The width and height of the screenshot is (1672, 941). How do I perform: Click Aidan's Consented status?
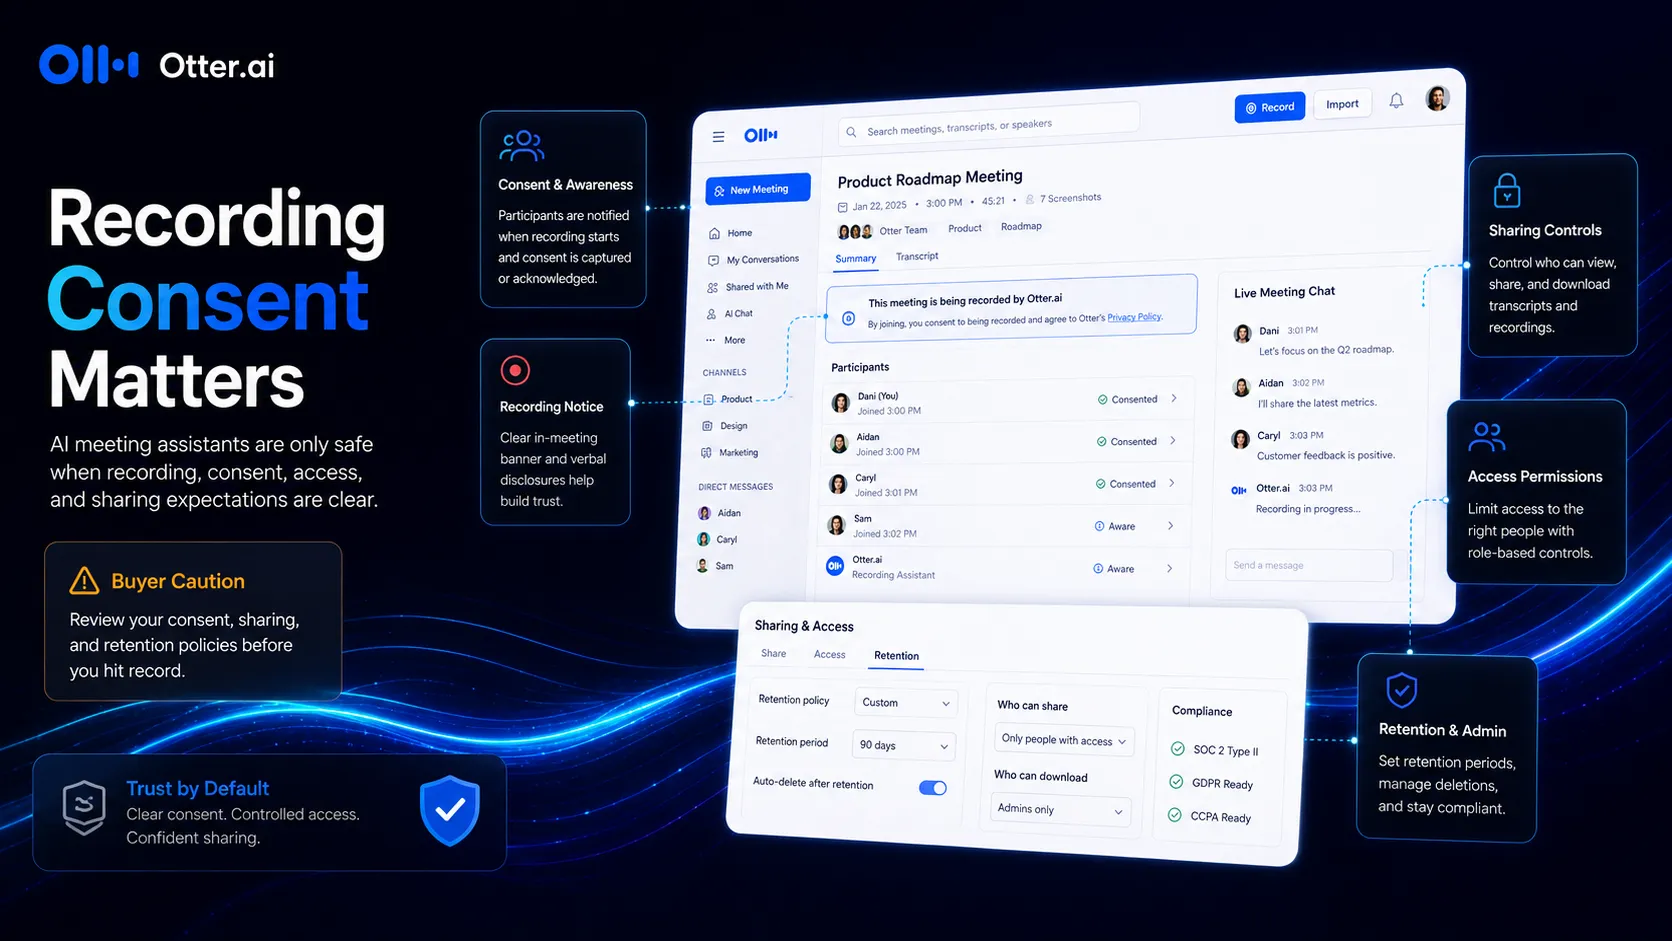[x=1126, y=441]
